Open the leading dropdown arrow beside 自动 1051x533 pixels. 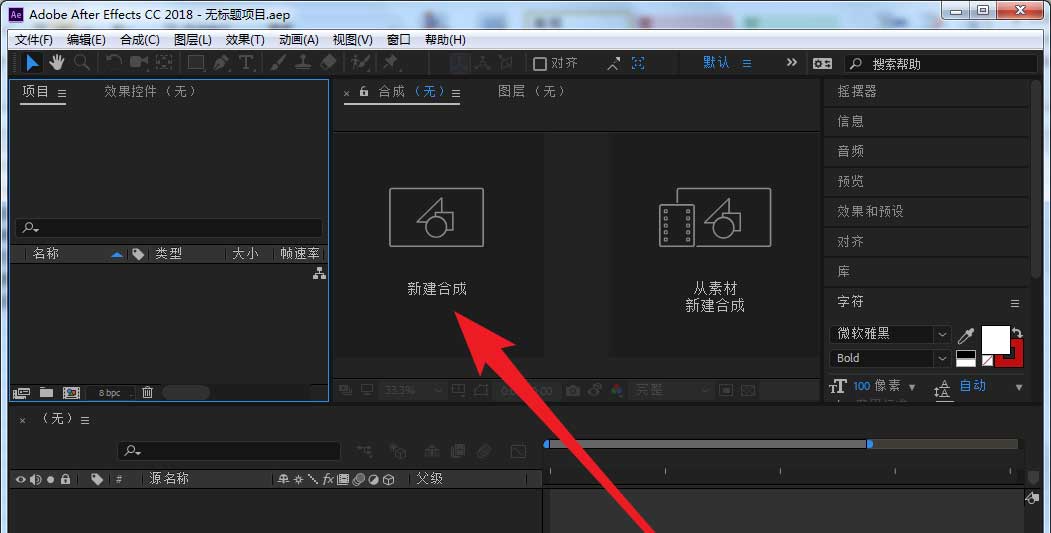(x=1019, y=388)
